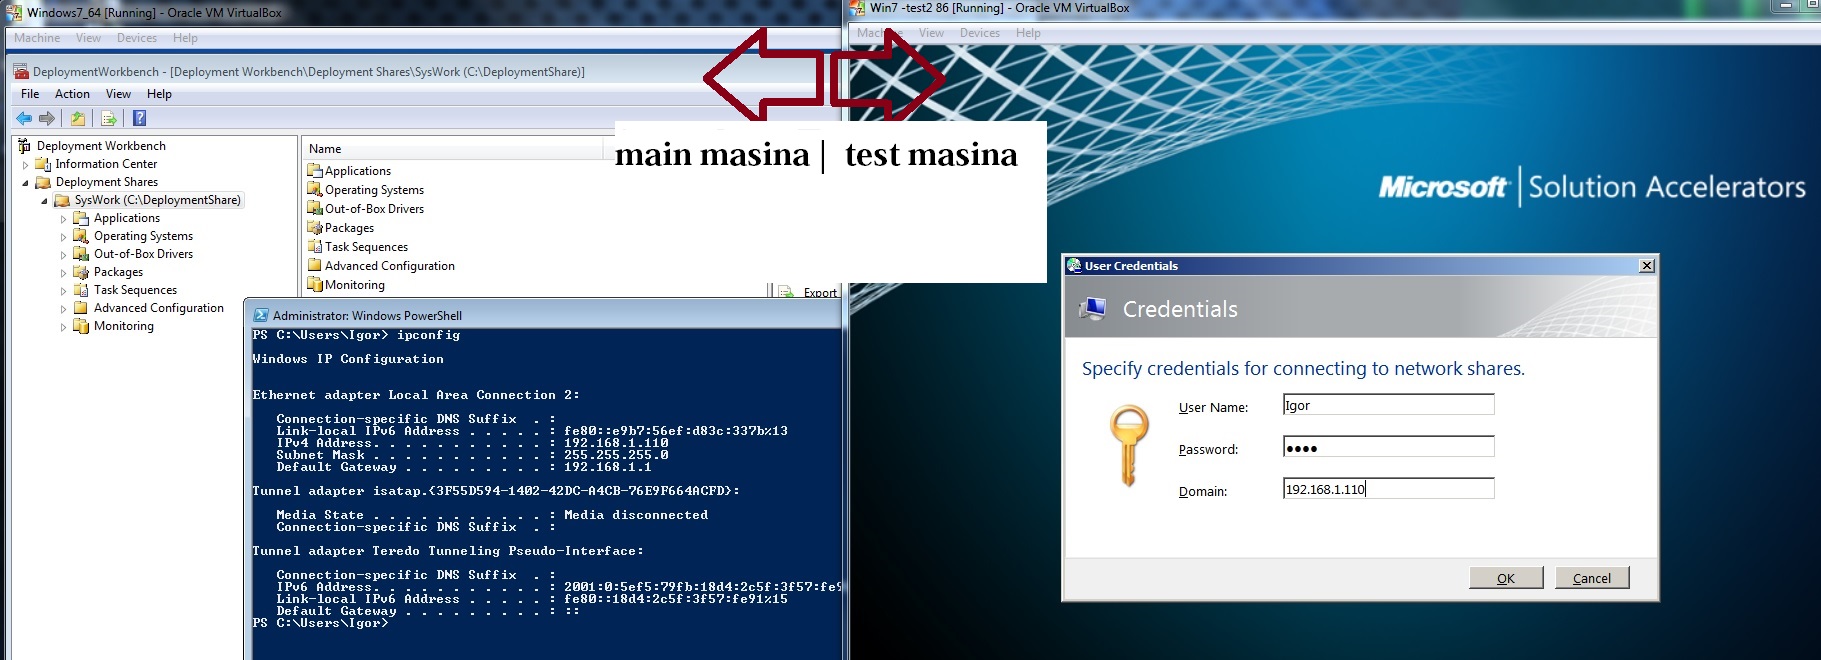
Task: Open Devices menu of Win7-test2 VirtualBox window
Action: tap(980, 33)
